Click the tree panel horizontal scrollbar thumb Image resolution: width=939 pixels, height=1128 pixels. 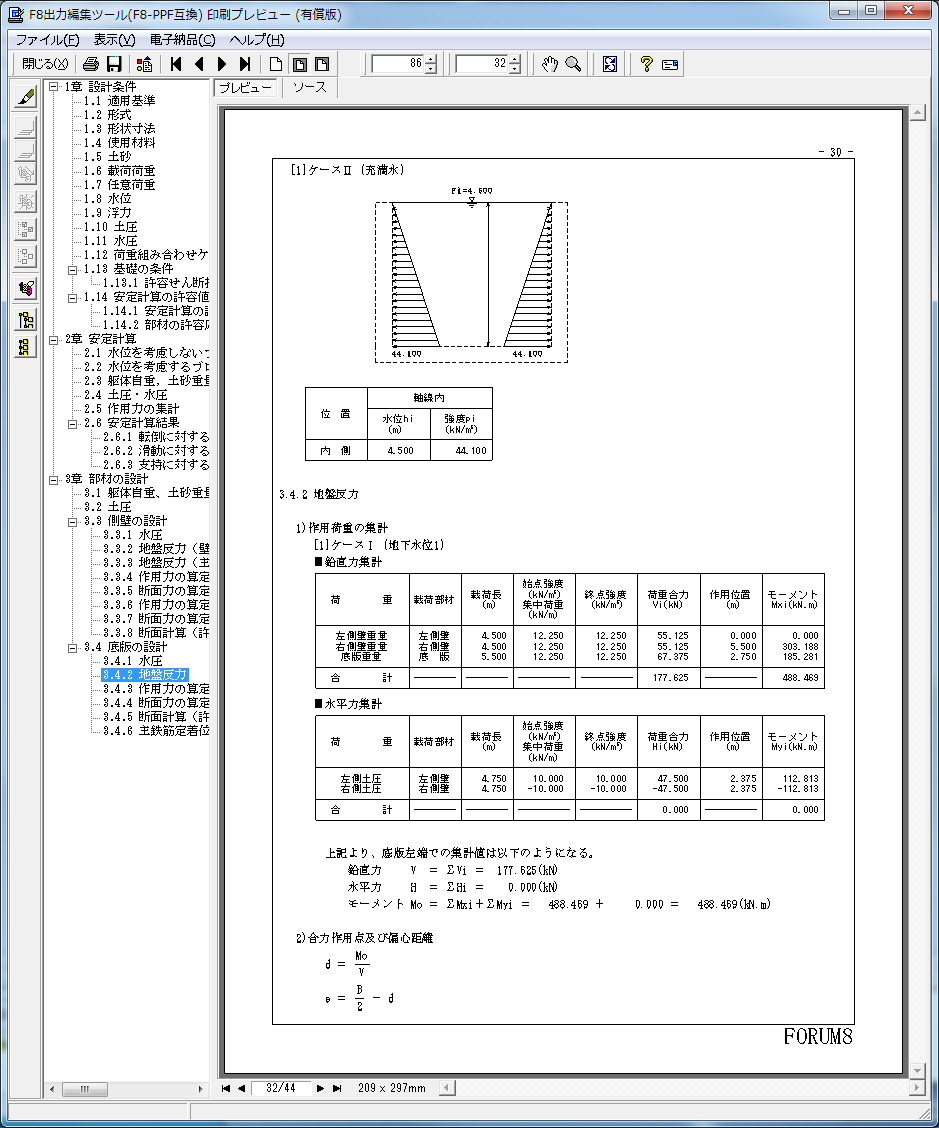click(x=84, y=1089)
